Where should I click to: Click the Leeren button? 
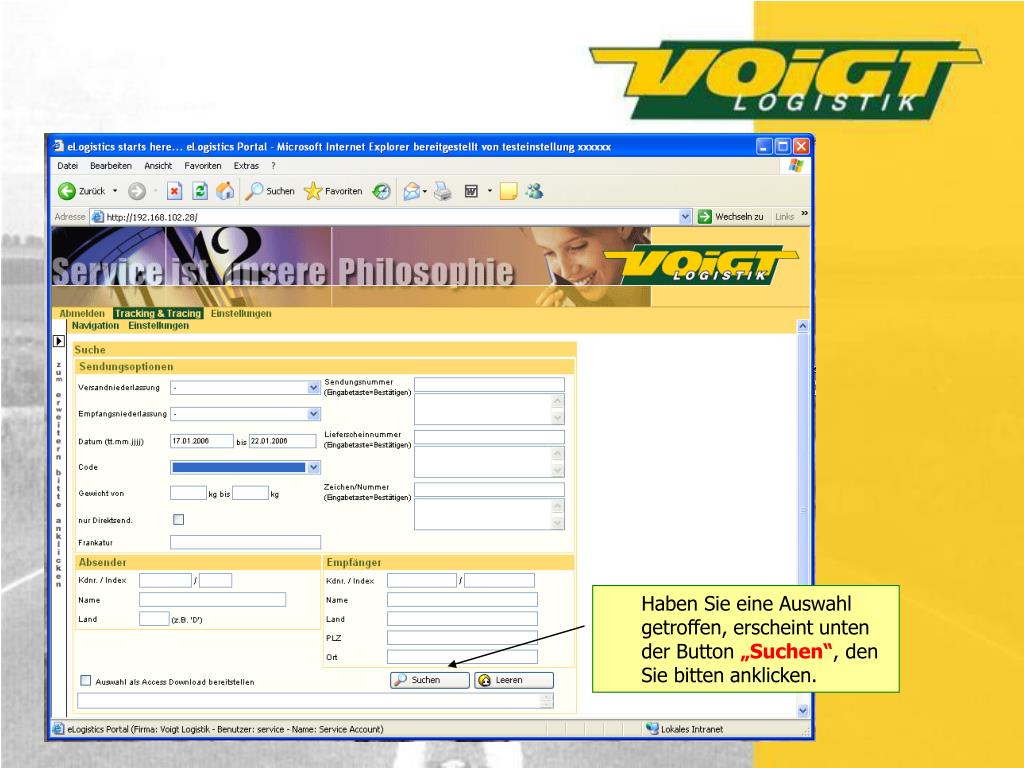(514, 680)
